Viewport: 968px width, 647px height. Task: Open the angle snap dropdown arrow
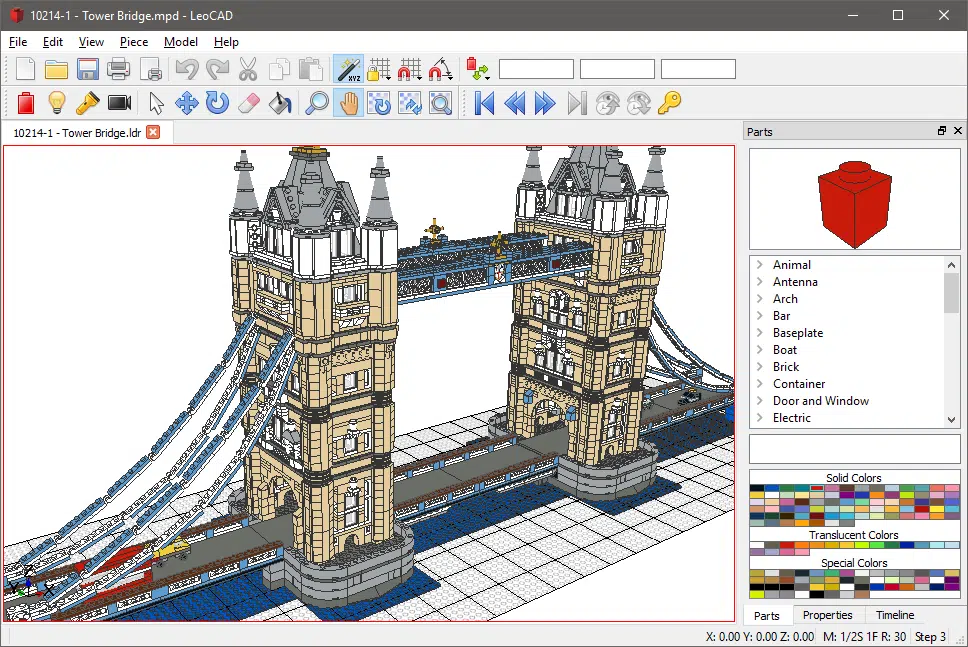(448, 77)
